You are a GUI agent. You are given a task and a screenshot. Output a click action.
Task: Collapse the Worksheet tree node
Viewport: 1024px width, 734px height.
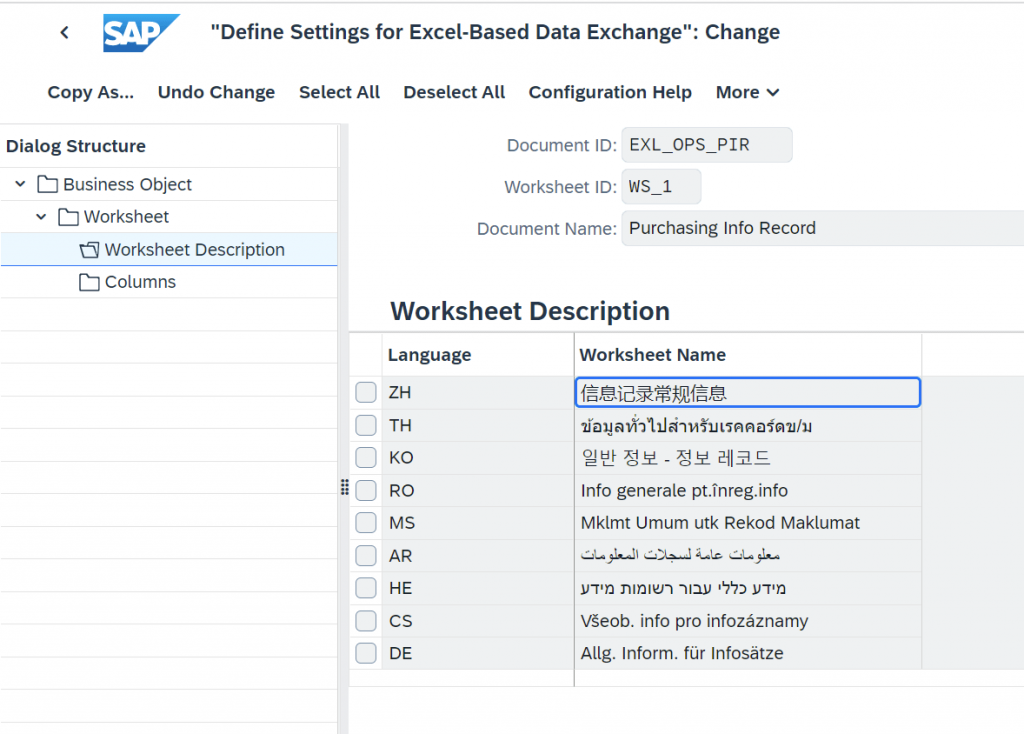pyautogui.click(x=41, y=217)
